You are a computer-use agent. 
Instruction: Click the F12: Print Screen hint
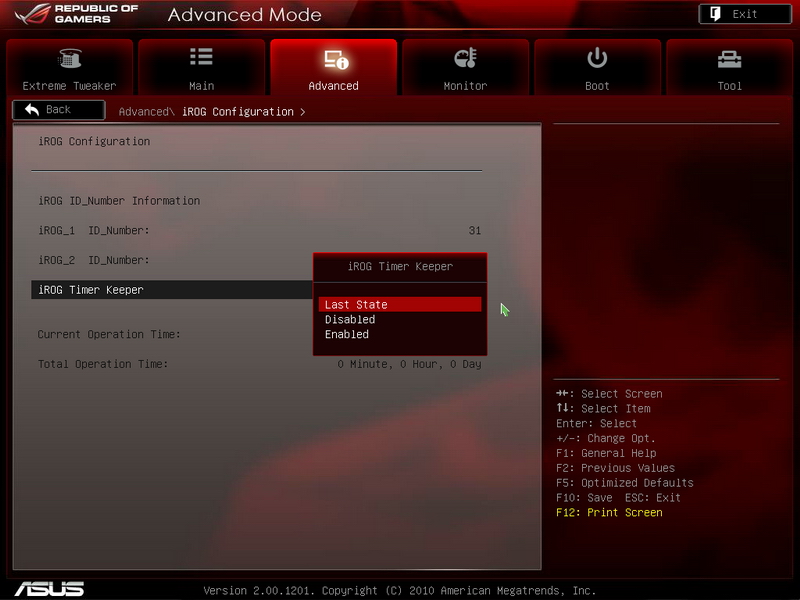pyautogui.click(x=609, y=513)
